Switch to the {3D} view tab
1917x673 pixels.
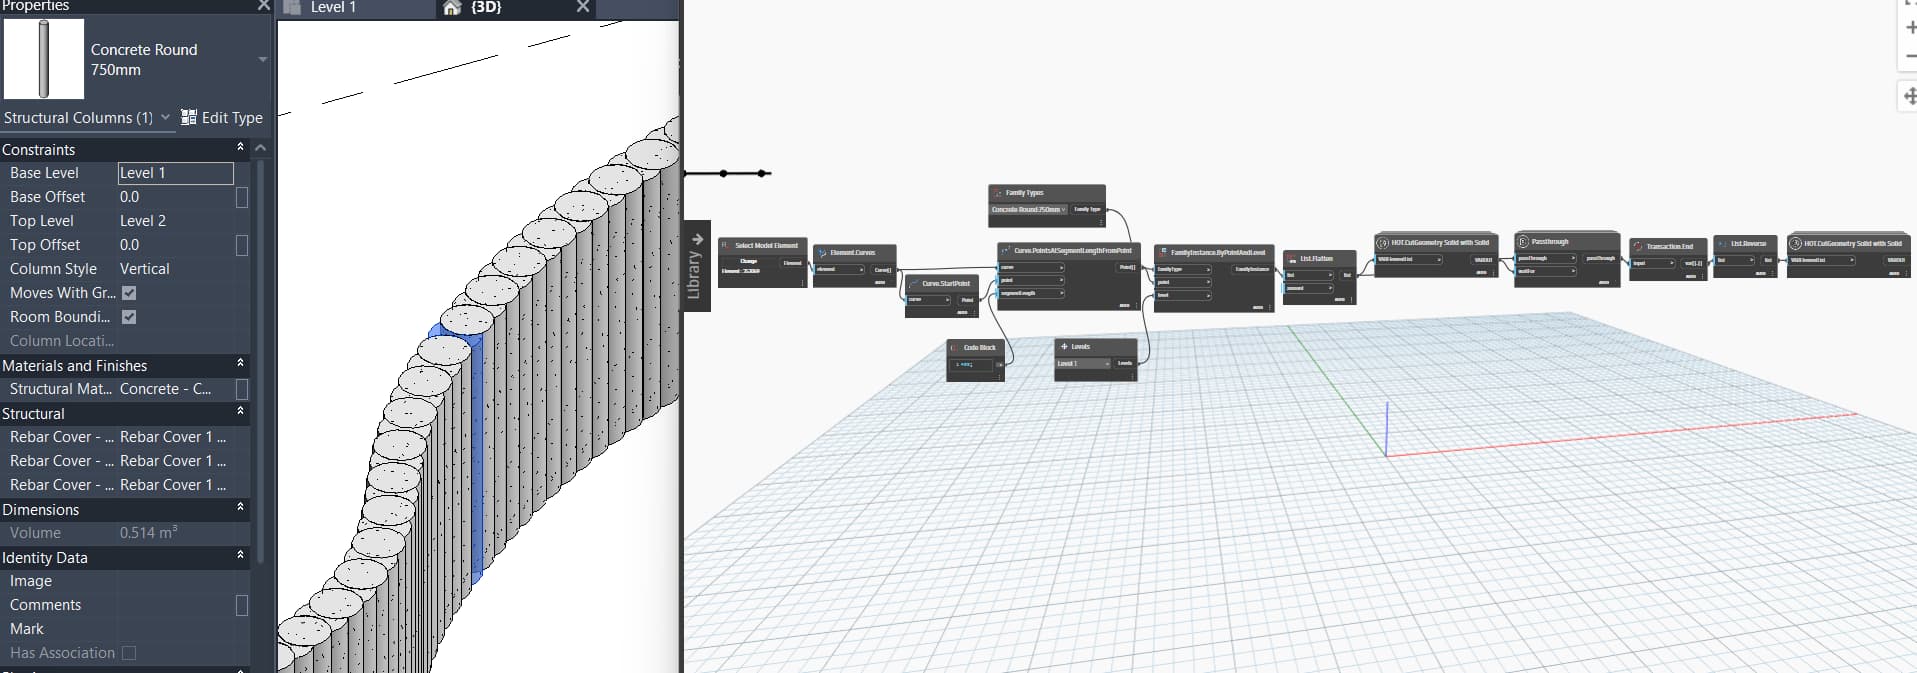tap(486, 7)
